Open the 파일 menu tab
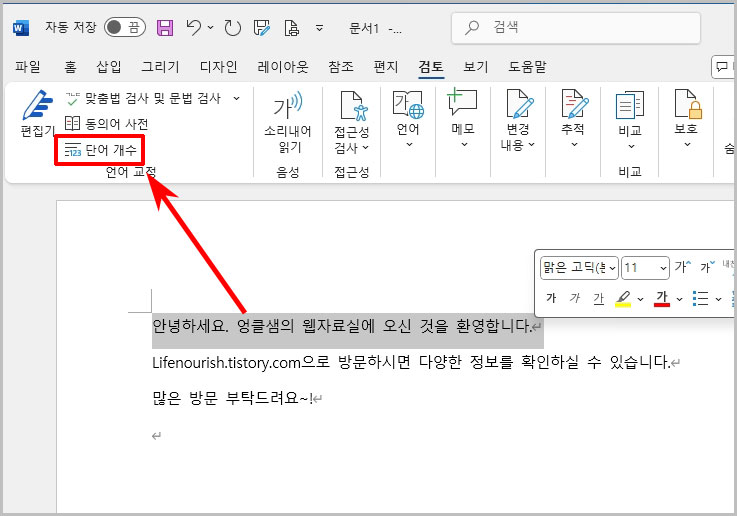 pos(27,67)
